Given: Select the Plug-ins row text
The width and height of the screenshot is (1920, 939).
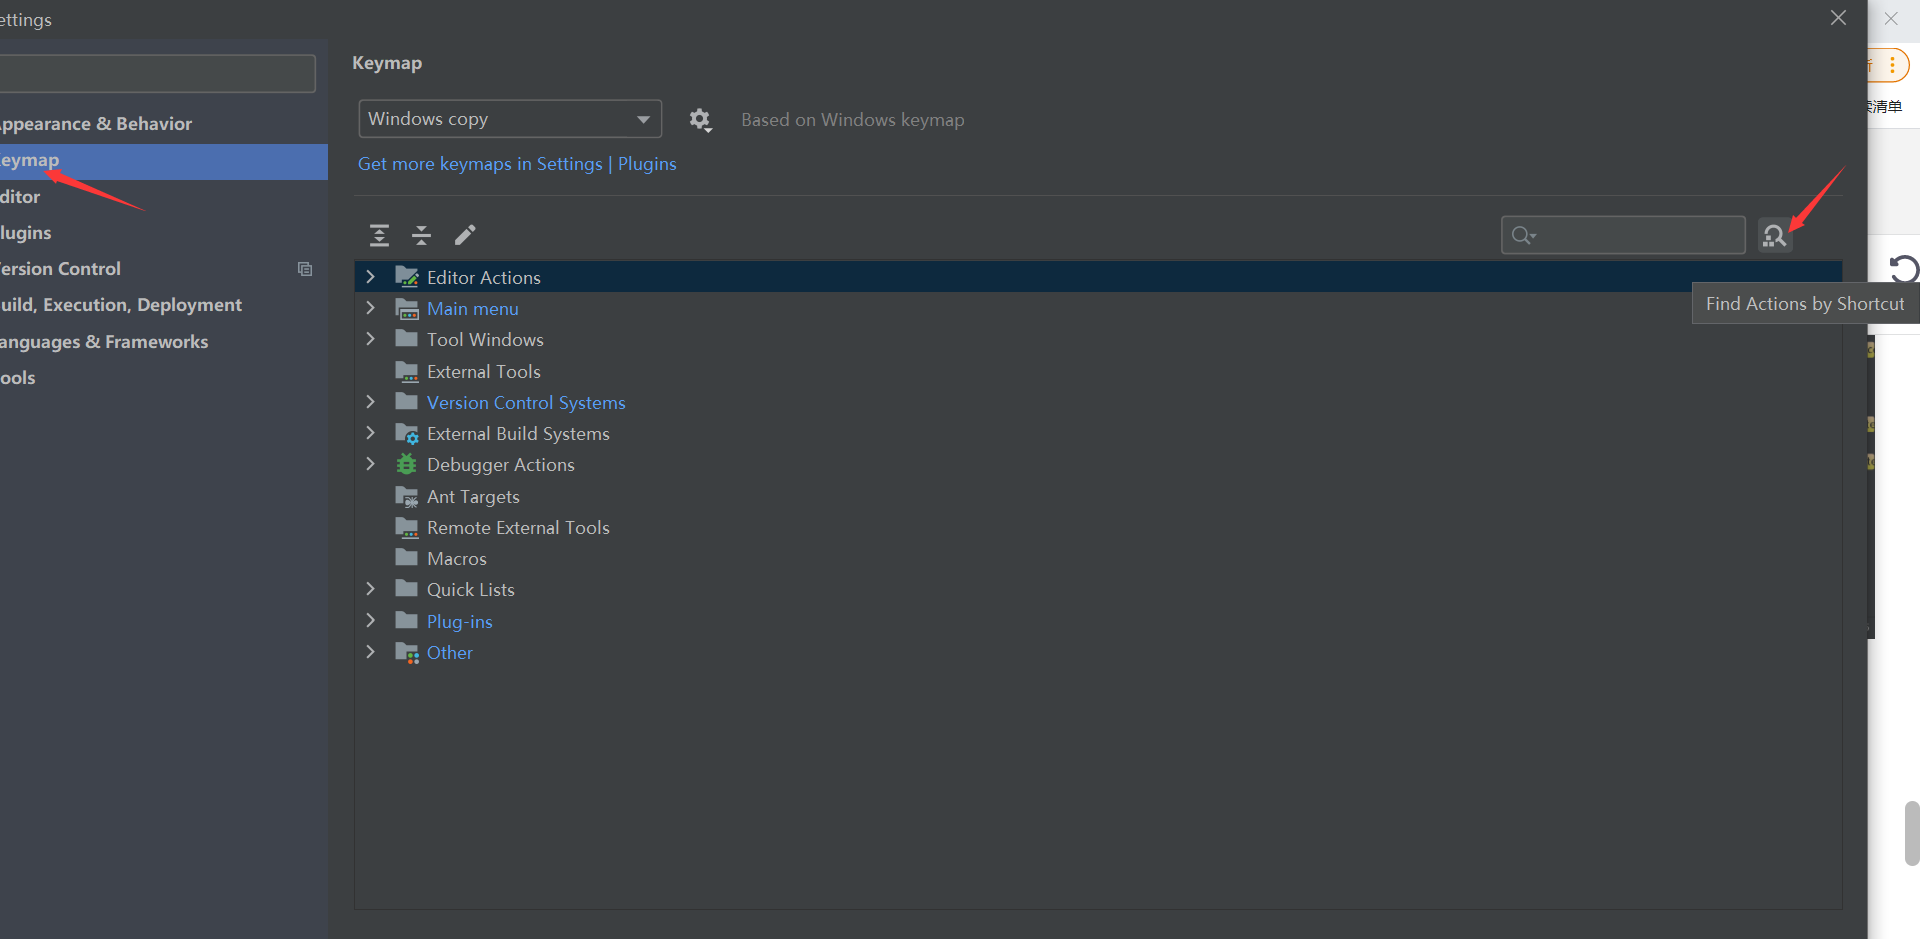Looking at the screenshot, I should pos(460,622).
